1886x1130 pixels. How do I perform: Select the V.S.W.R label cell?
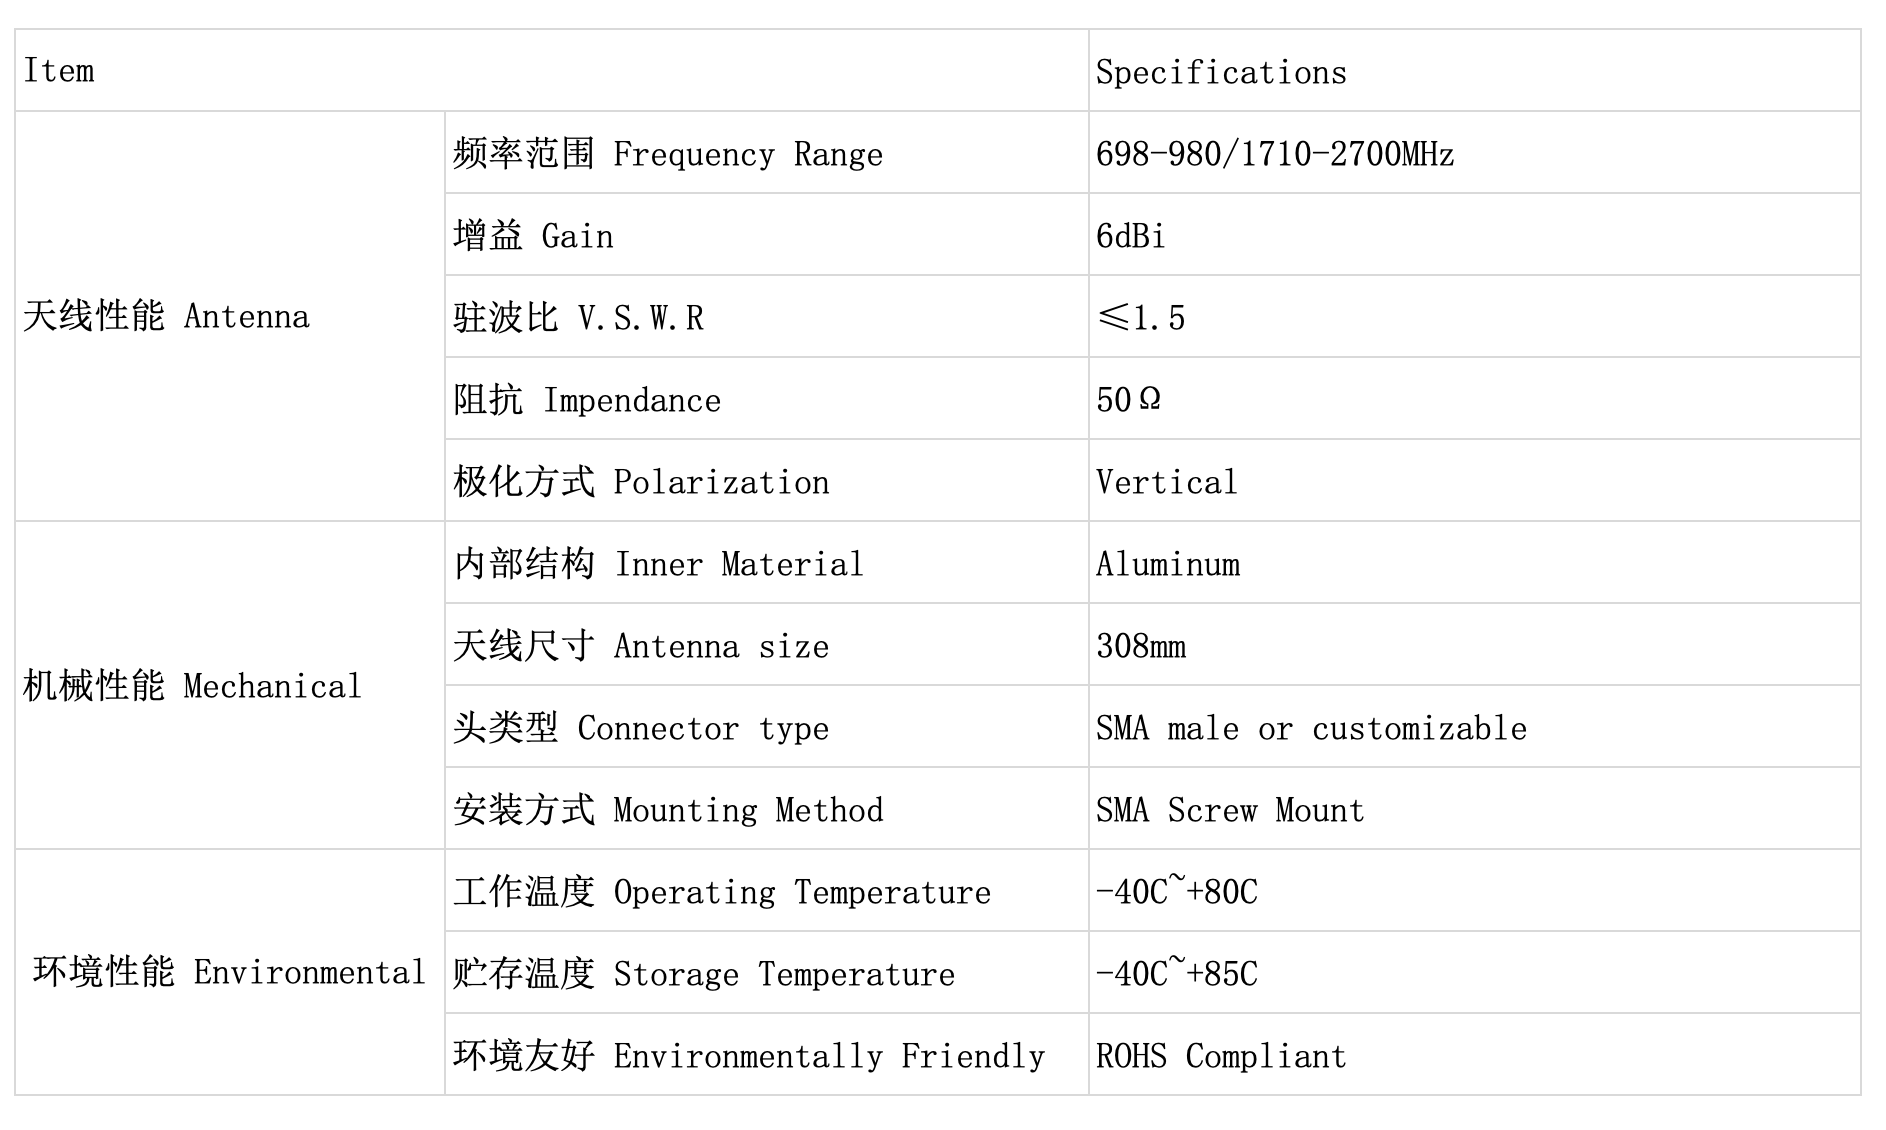766,317
